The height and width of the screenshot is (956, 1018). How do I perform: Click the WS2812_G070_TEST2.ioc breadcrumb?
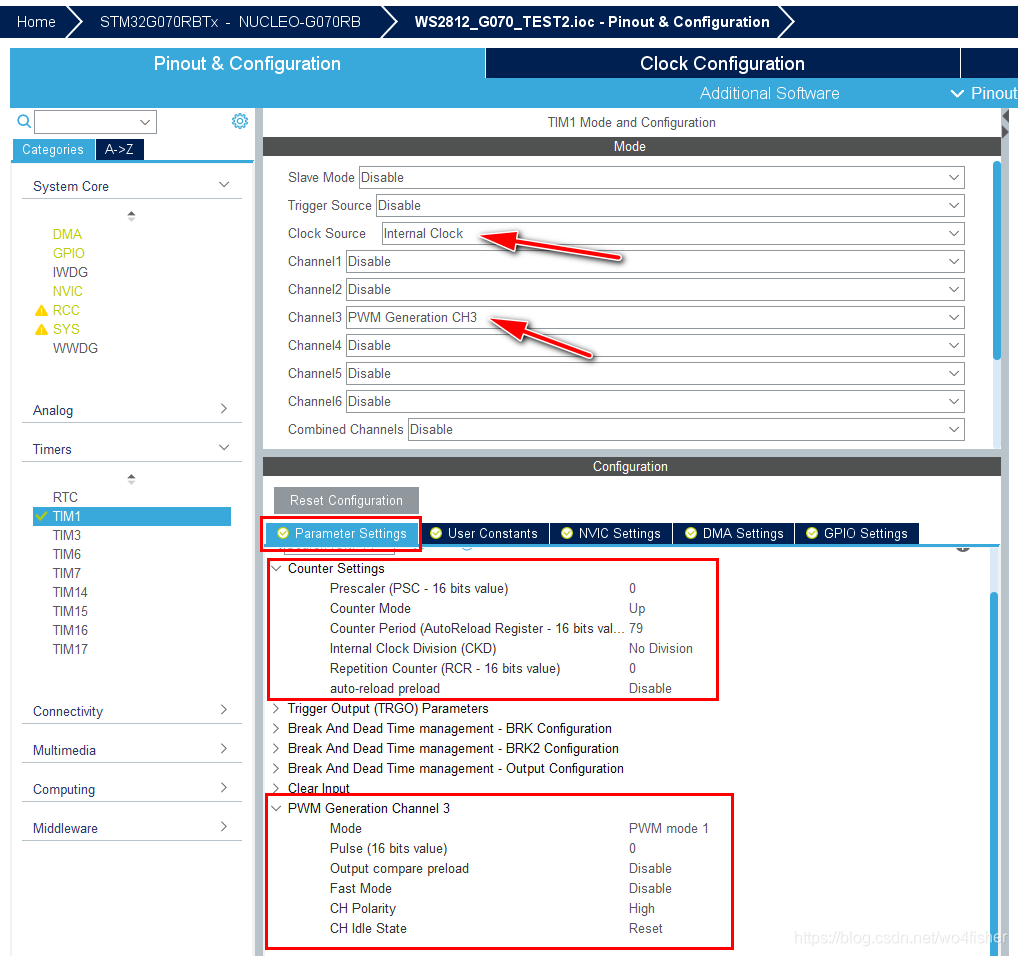(x=592, y=22)
